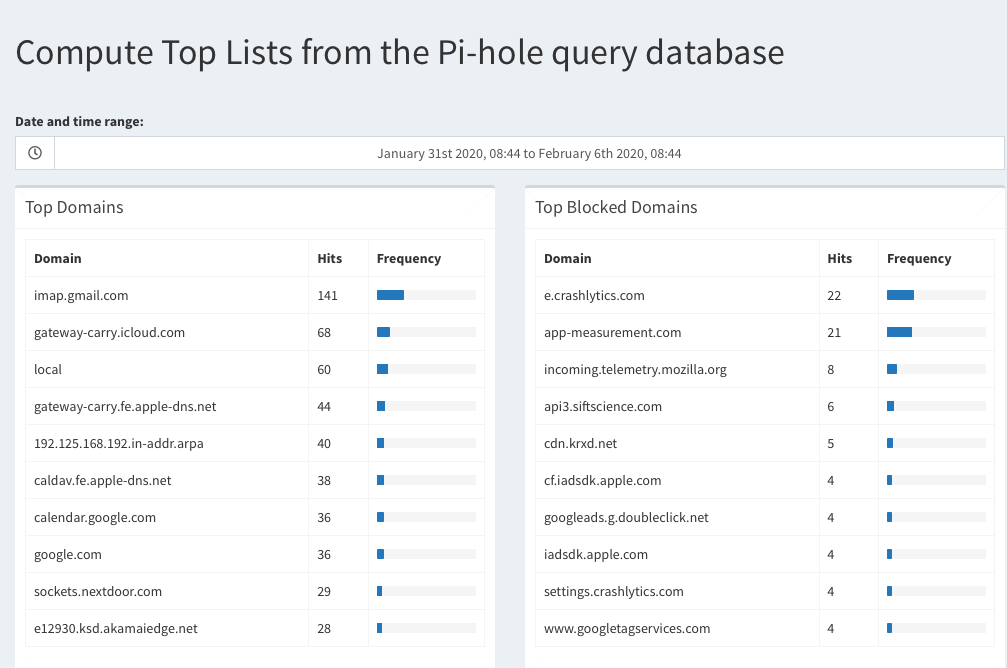Click Hits column header in Top Domains

[329, 258]
